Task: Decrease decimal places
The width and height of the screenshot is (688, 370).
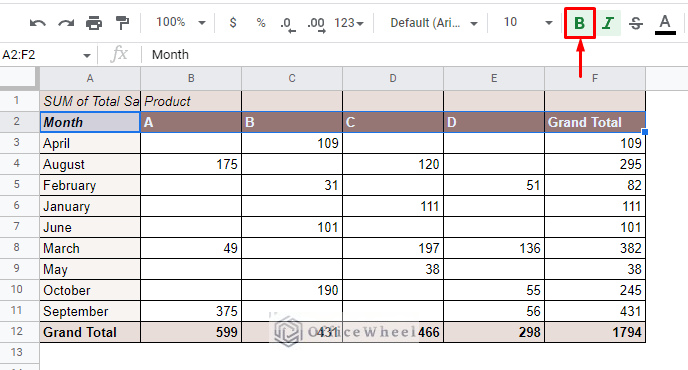Action: click(288, 23)
